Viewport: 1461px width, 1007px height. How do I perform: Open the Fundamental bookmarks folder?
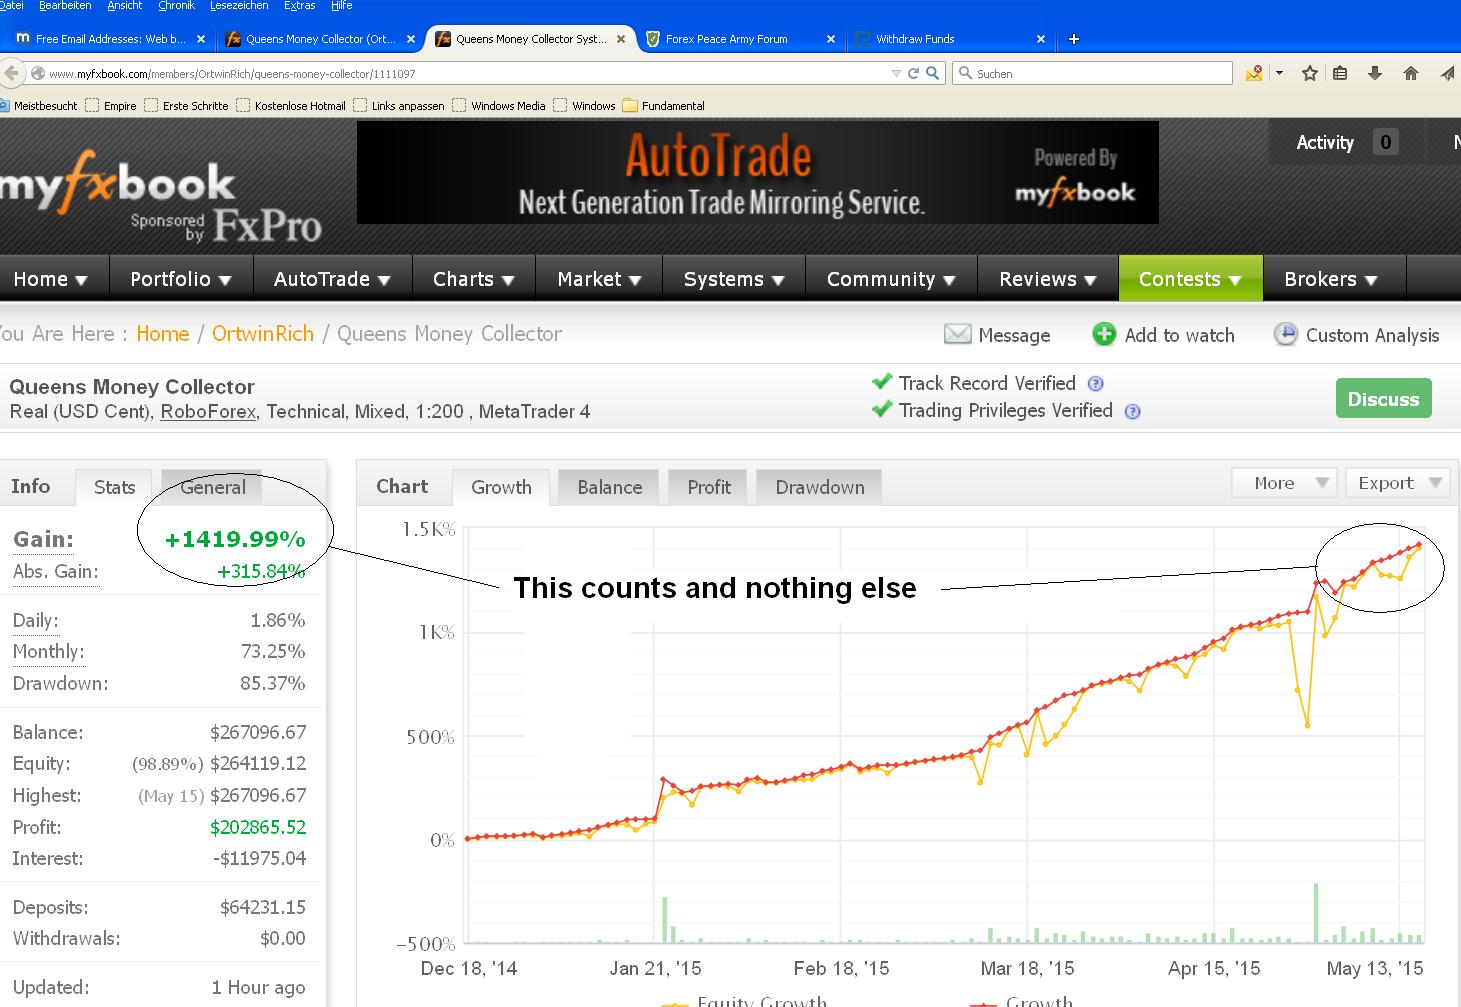tap(664, 106)
